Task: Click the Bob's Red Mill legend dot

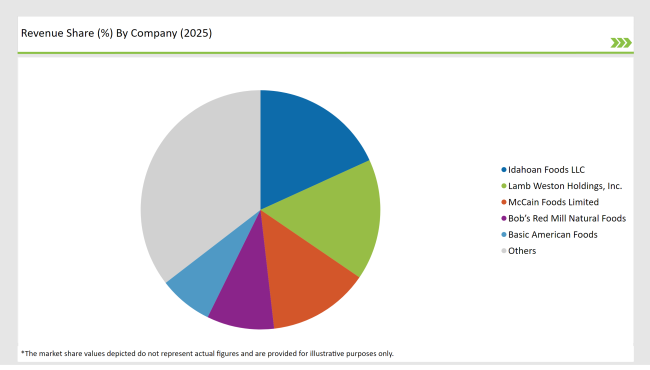Action: coord(504,218)
